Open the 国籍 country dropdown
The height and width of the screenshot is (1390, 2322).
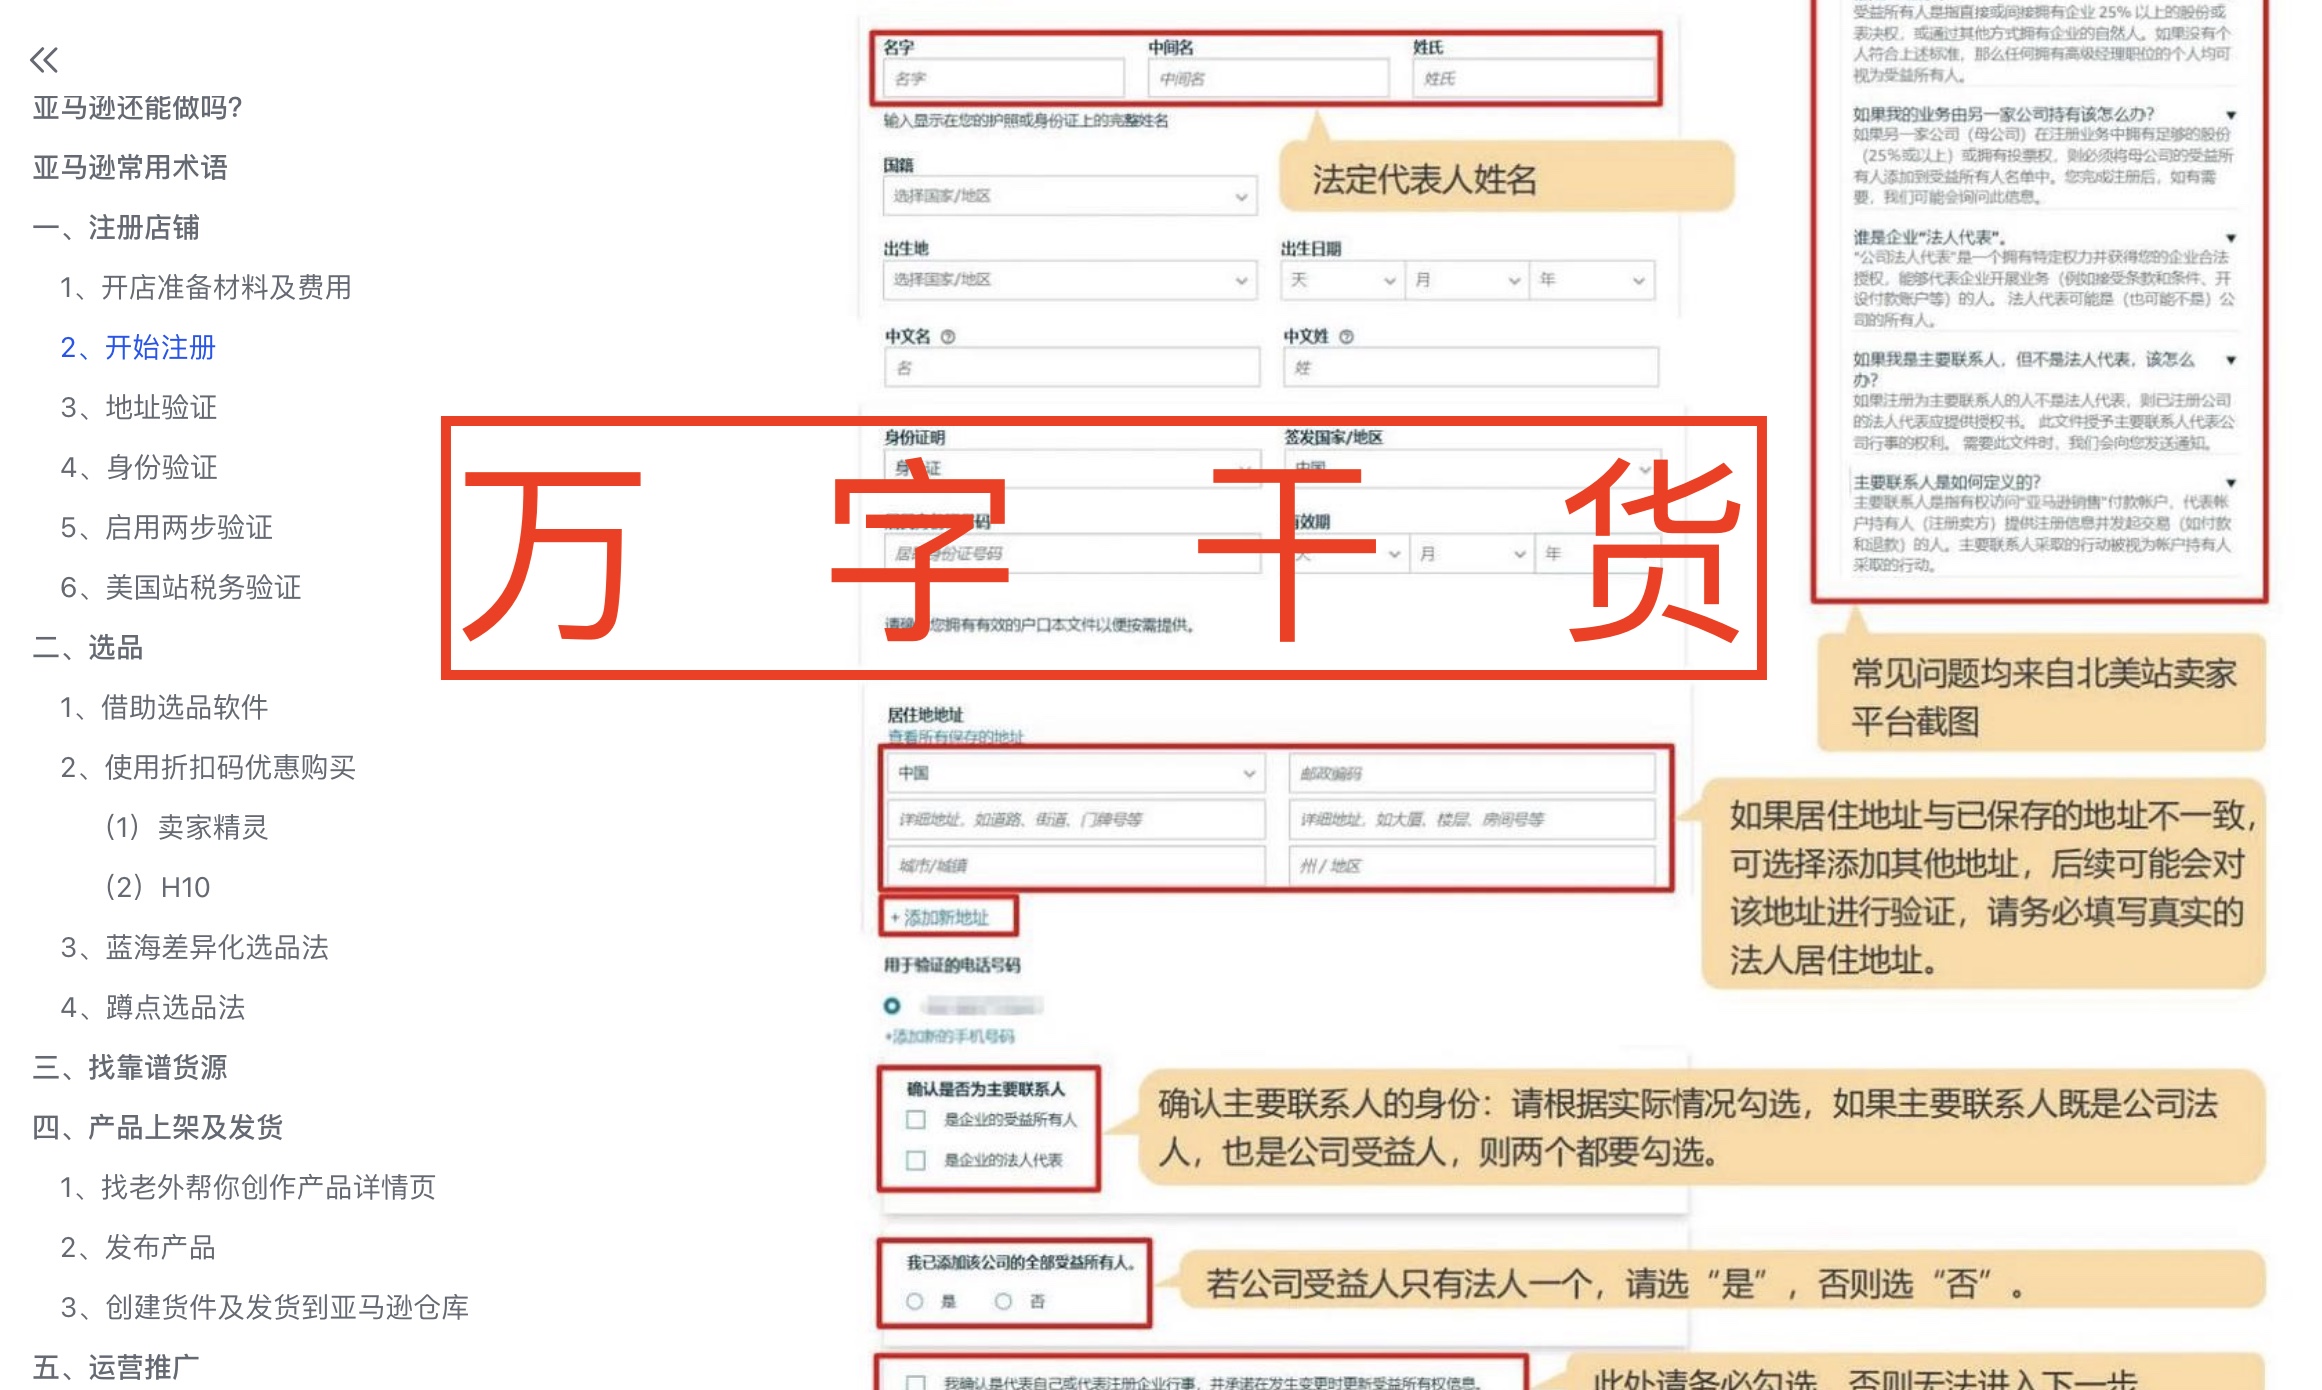(x=1068, y=196)
